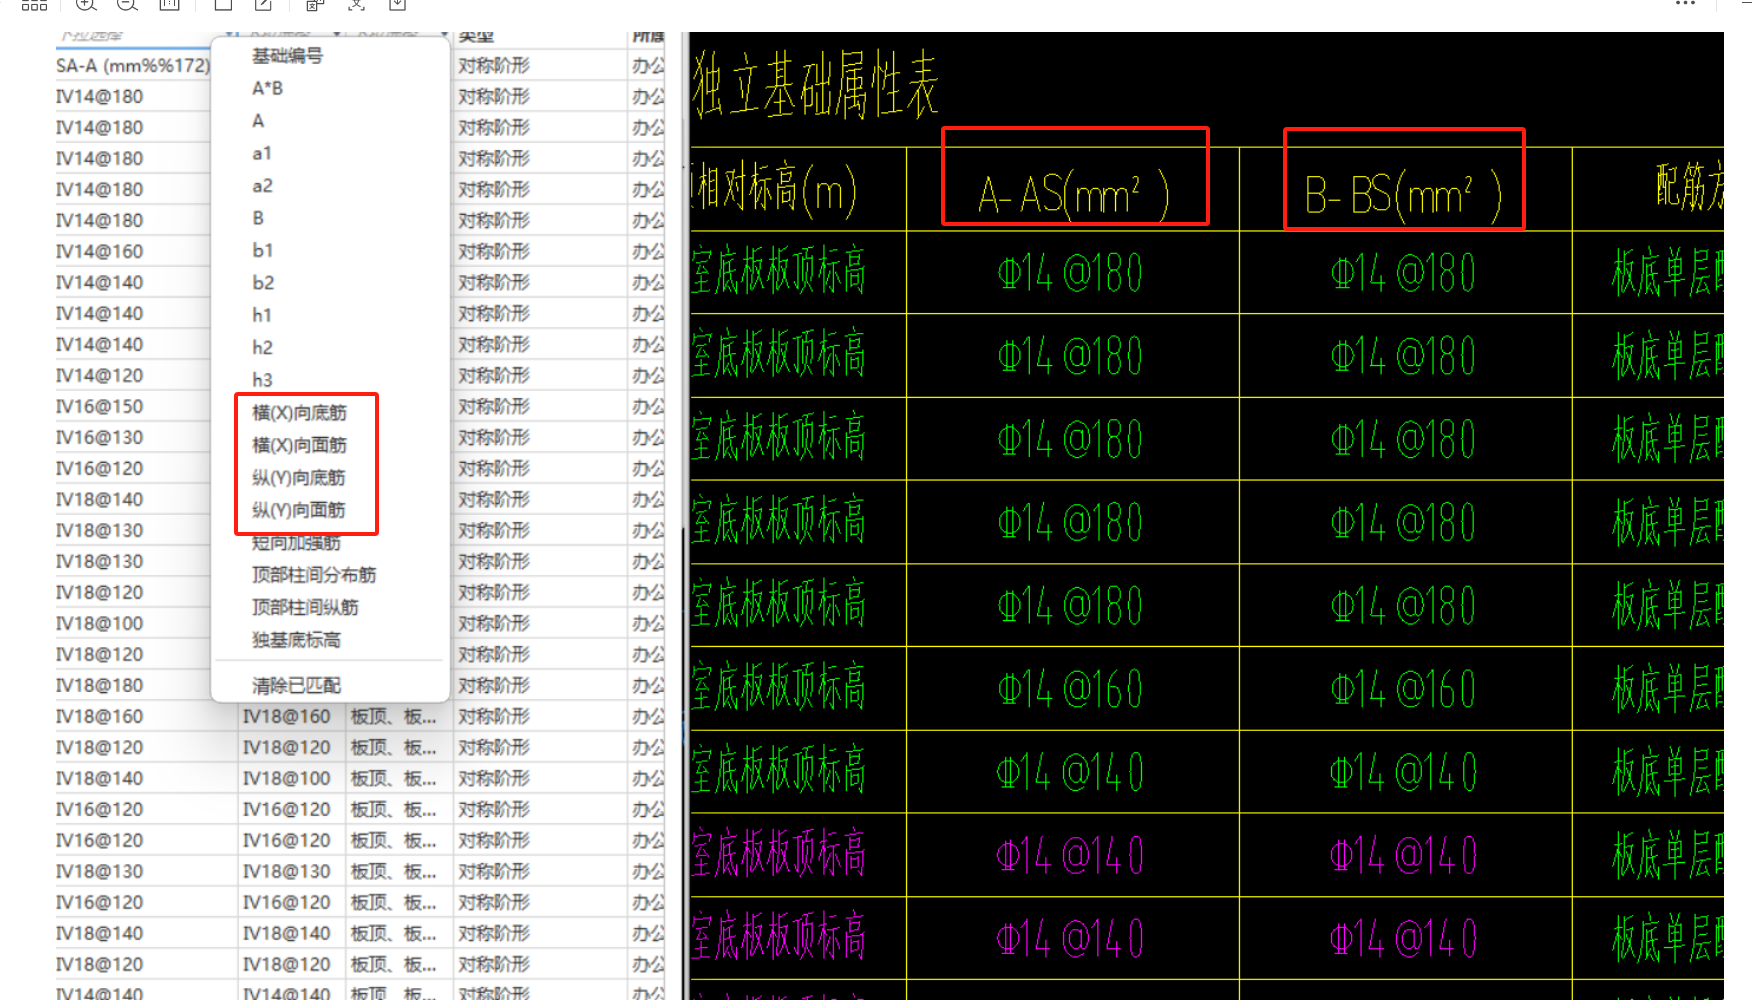Select menu entry h3
The width and height of the screenshot is (1752, 1004).
[262, 380]
